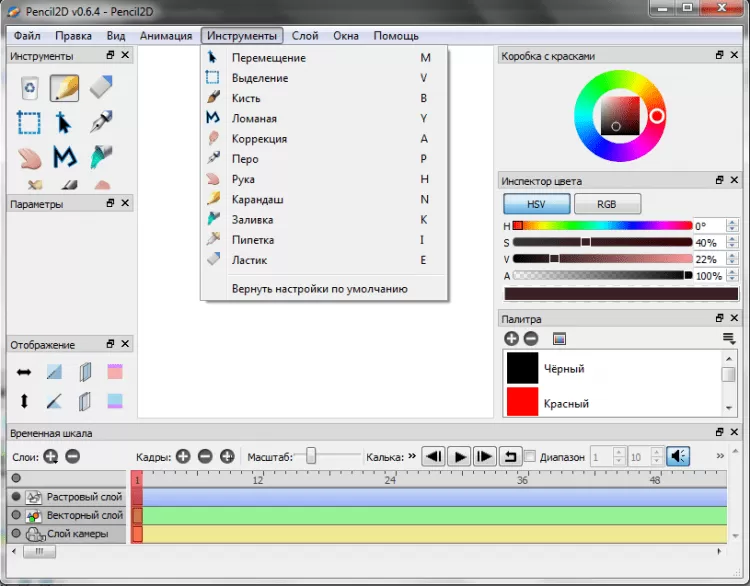This screenshot has height=586, width=750.
Task: Open the Анимация menu
Action: (x=166, y=35)
